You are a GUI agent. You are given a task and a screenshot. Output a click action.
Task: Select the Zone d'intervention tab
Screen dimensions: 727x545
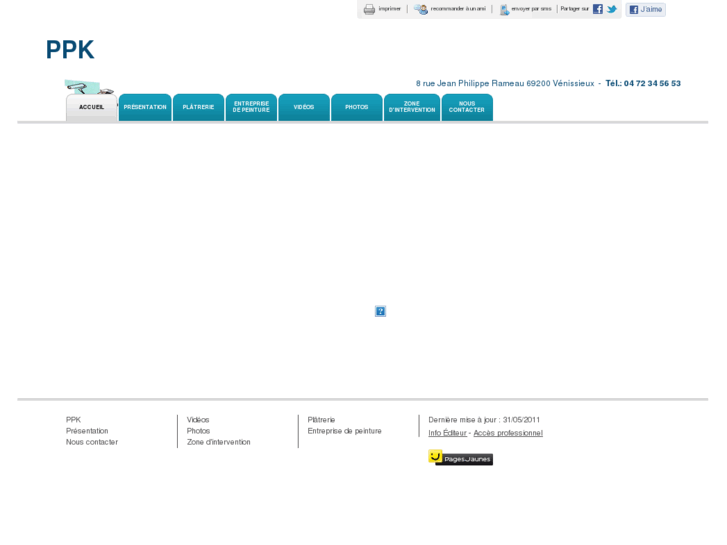point(412,108)
